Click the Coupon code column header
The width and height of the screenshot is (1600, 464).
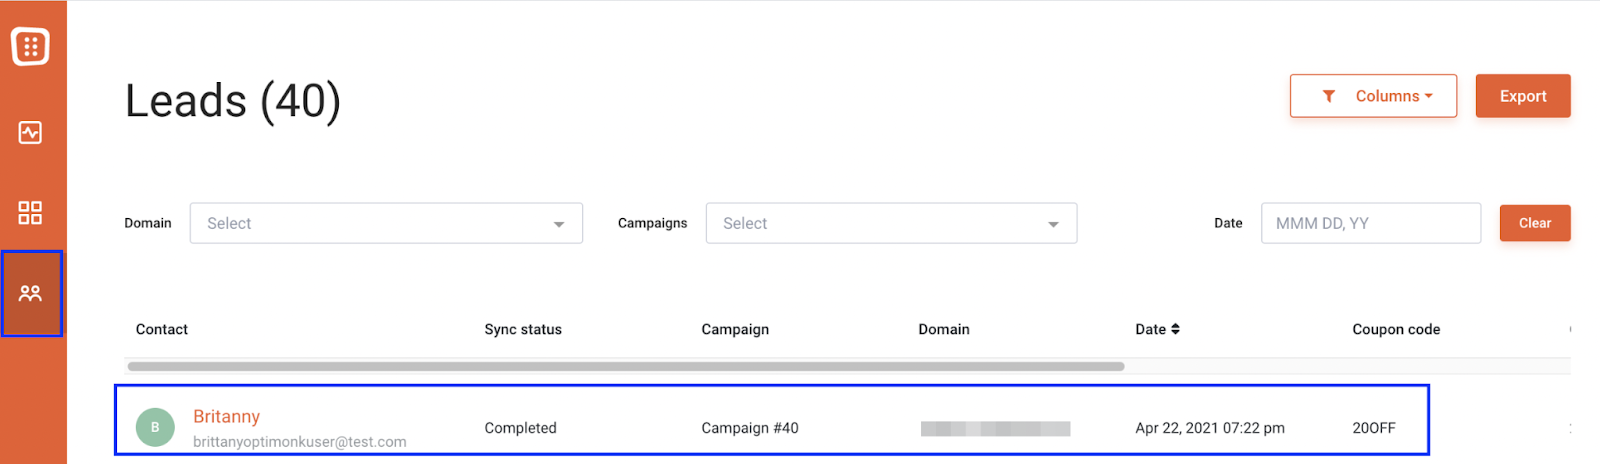tap(1396, 329)
